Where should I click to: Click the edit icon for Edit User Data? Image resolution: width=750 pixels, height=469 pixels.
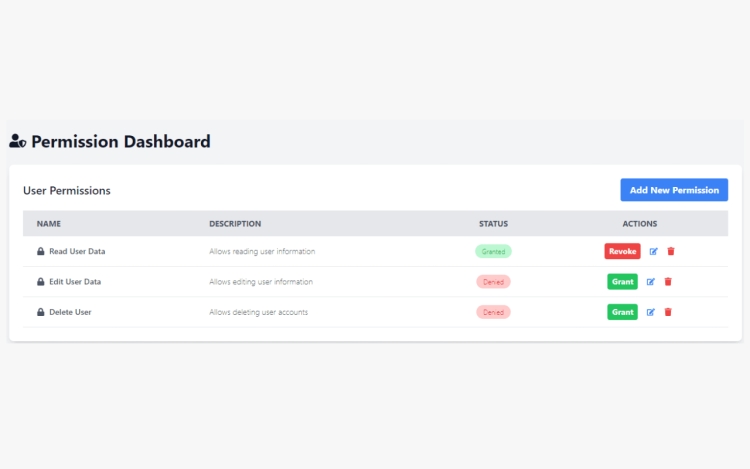651,282
